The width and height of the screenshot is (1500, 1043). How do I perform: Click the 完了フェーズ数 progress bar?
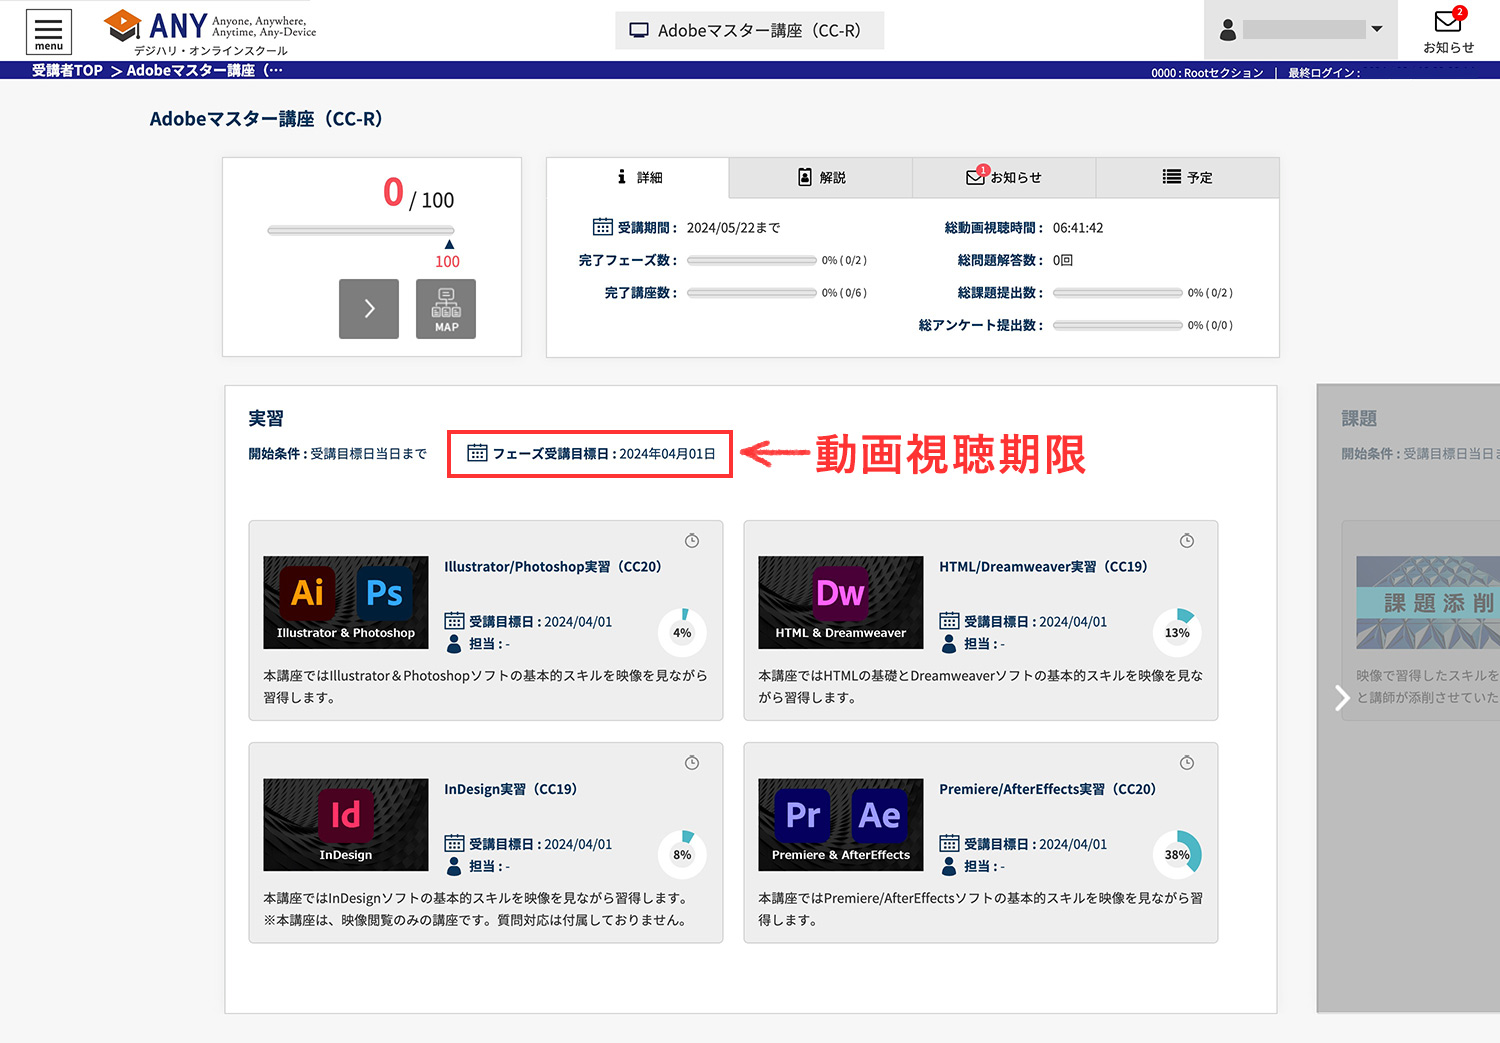tap(752, 260)
